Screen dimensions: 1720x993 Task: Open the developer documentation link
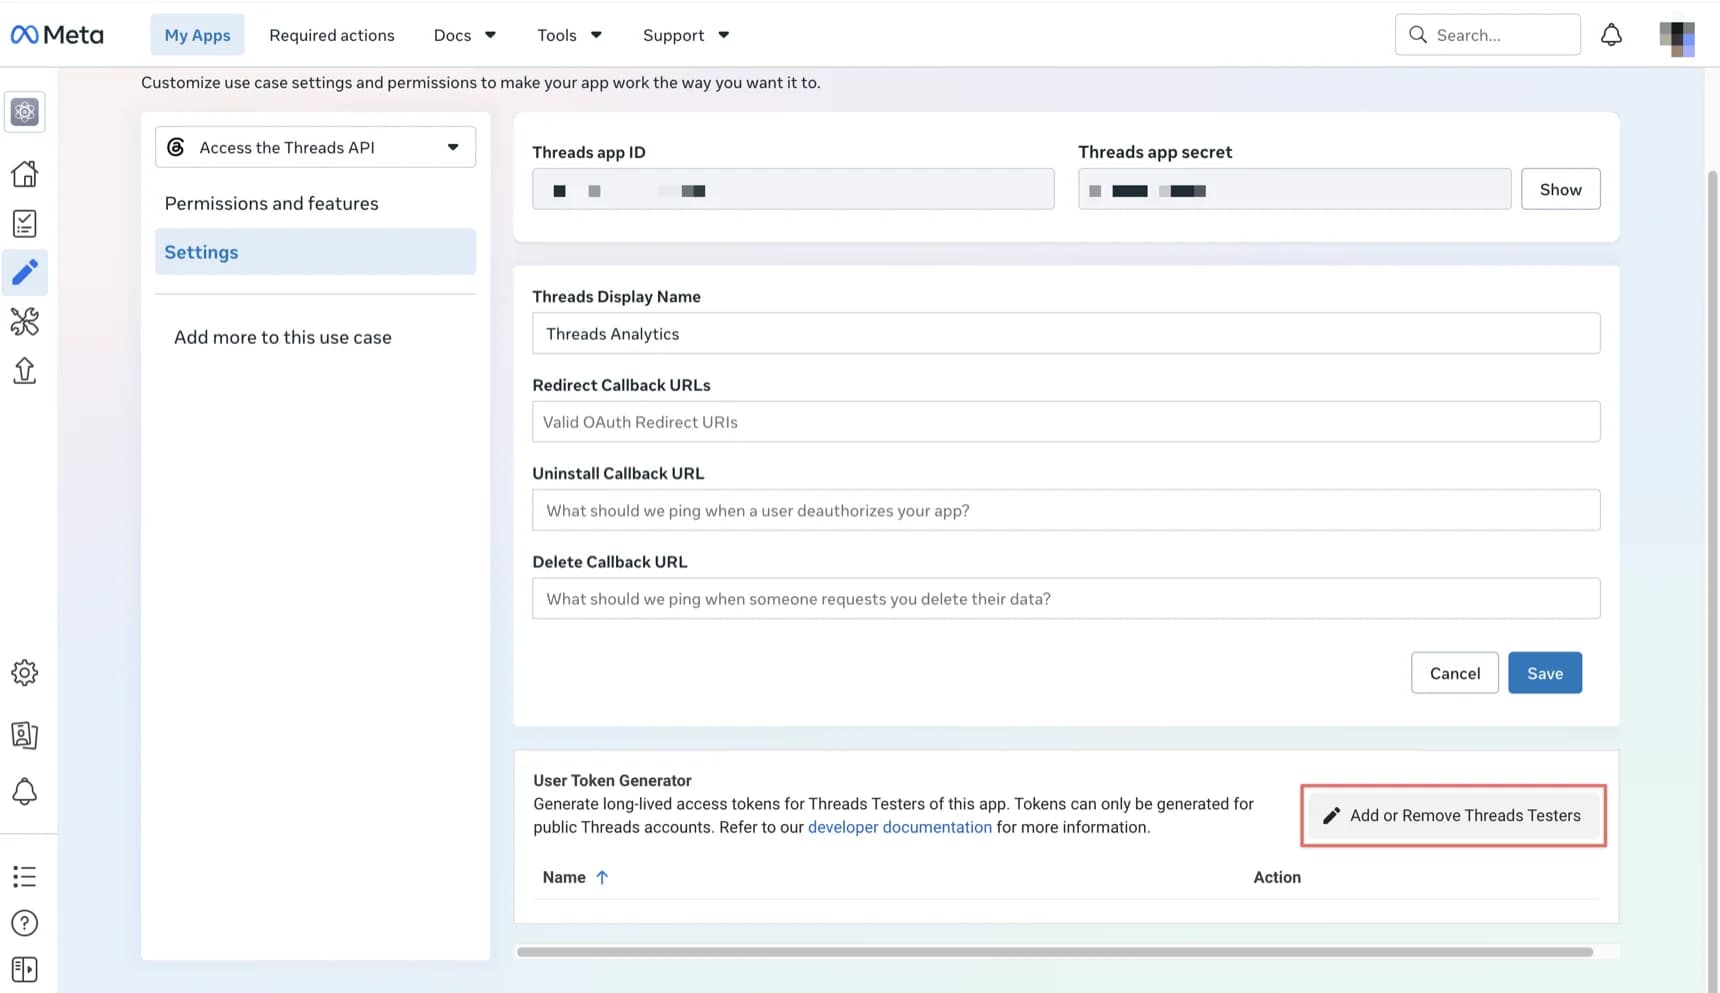coord(899,827)
